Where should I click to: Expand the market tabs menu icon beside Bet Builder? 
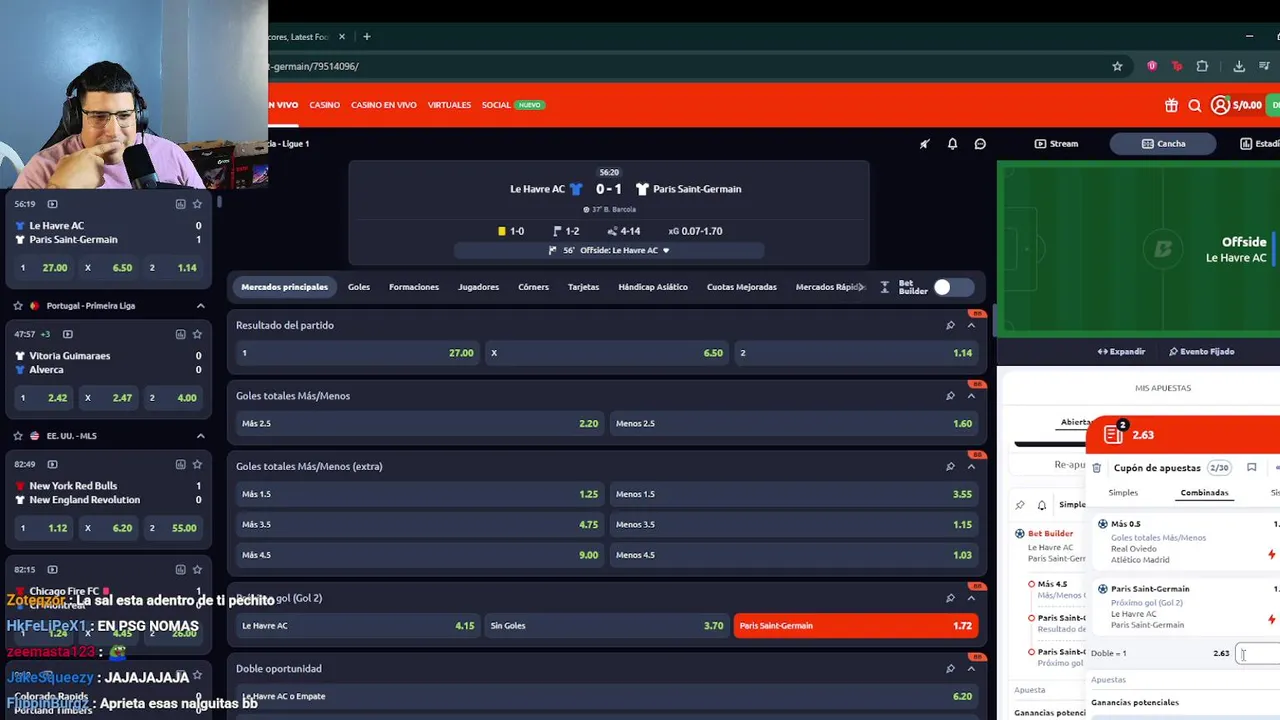tap(885, 287)
